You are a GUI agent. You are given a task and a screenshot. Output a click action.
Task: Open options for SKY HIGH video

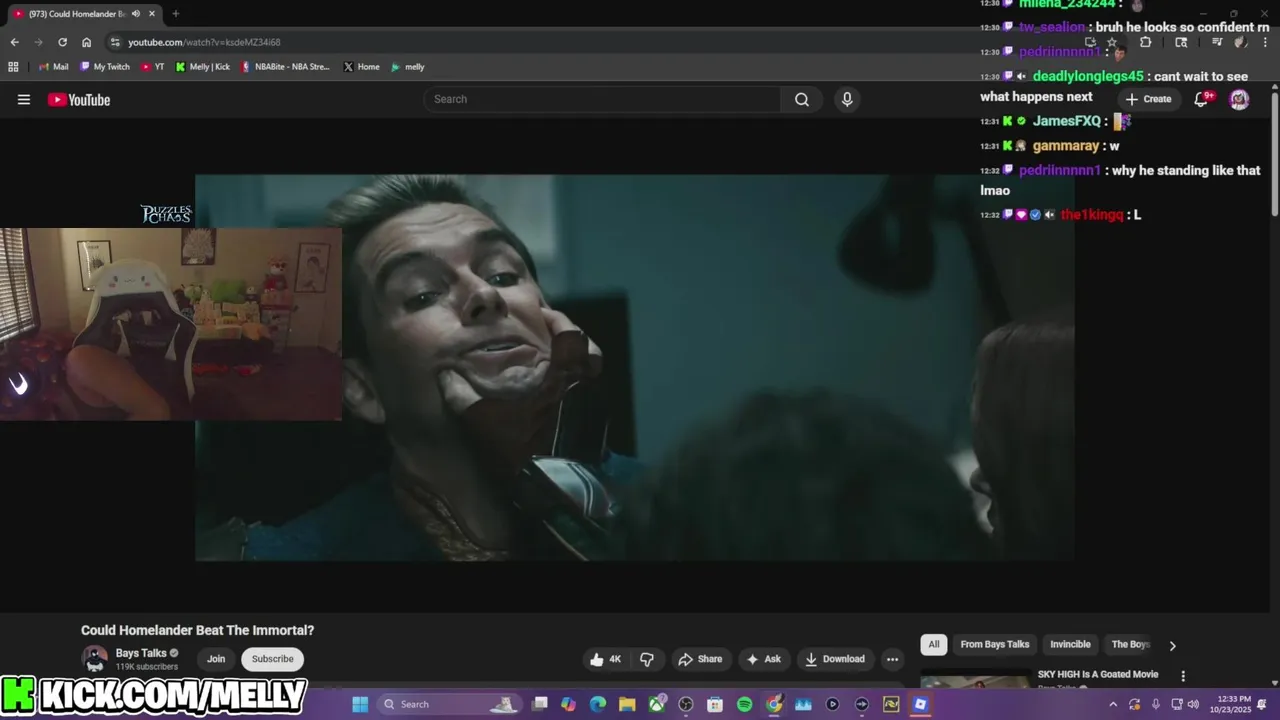pos(1183,676)
